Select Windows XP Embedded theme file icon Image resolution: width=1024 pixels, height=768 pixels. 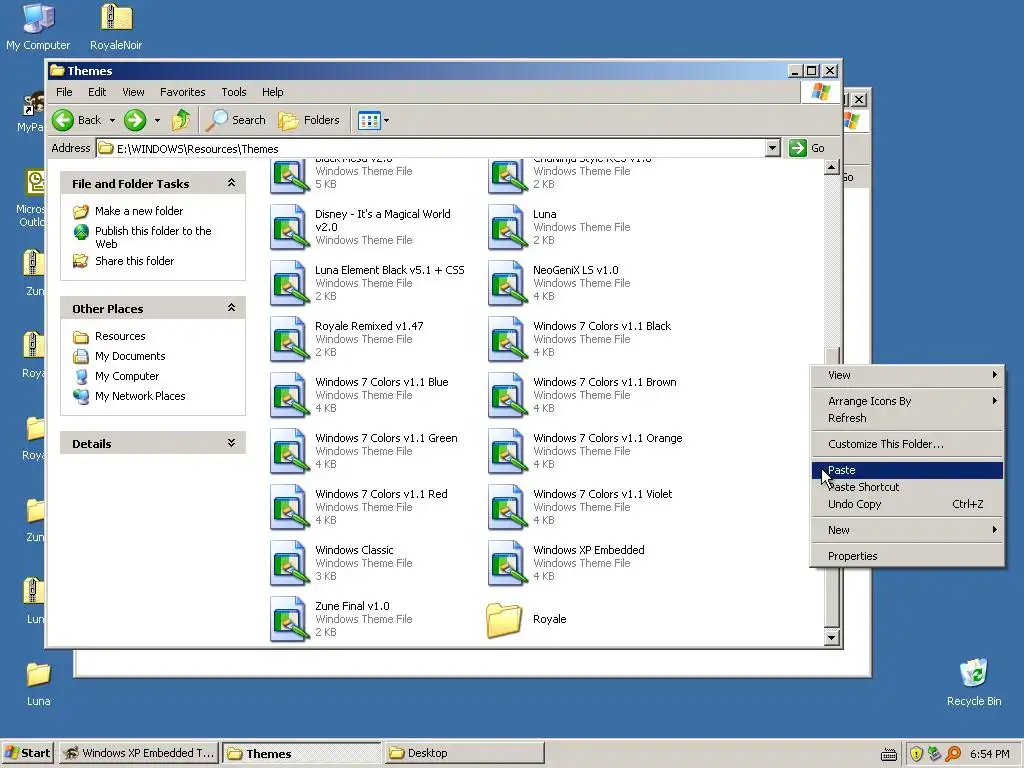pyautogui.click(x=507, y=564)
